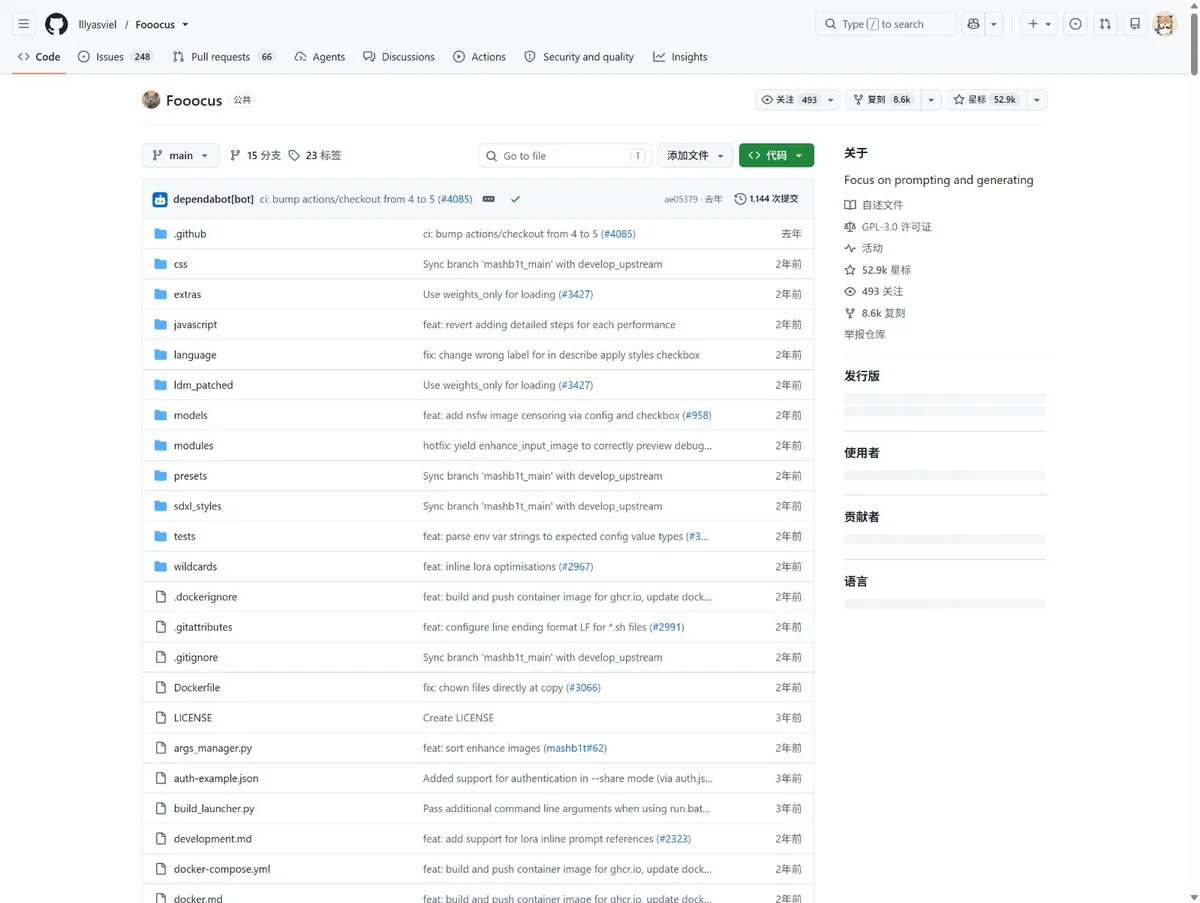The width and height of the screenshot is (1200, 903).
Task: Open the readme link in About
Action: (874, 205)
